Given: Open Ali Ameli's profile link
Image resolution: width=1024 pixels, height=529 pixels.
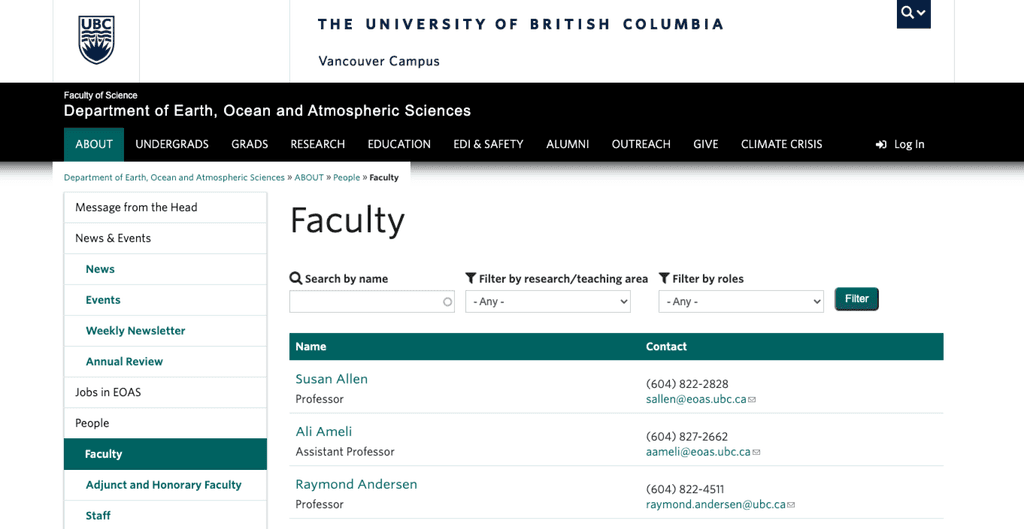Looking at the screenshot, I should (x=323, y=432).
